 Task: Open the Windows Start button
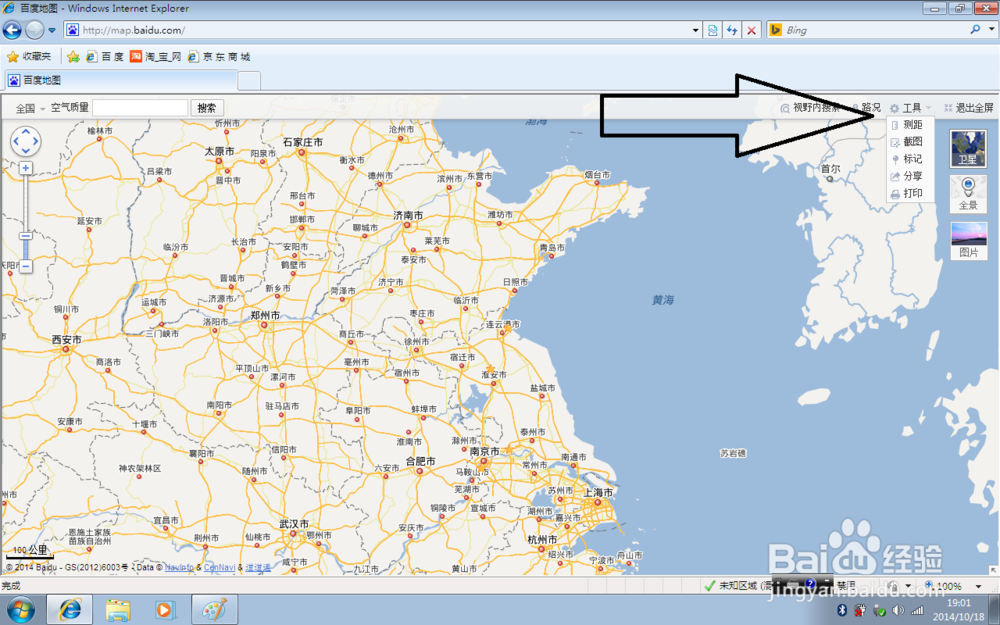[x=20, y=610]
